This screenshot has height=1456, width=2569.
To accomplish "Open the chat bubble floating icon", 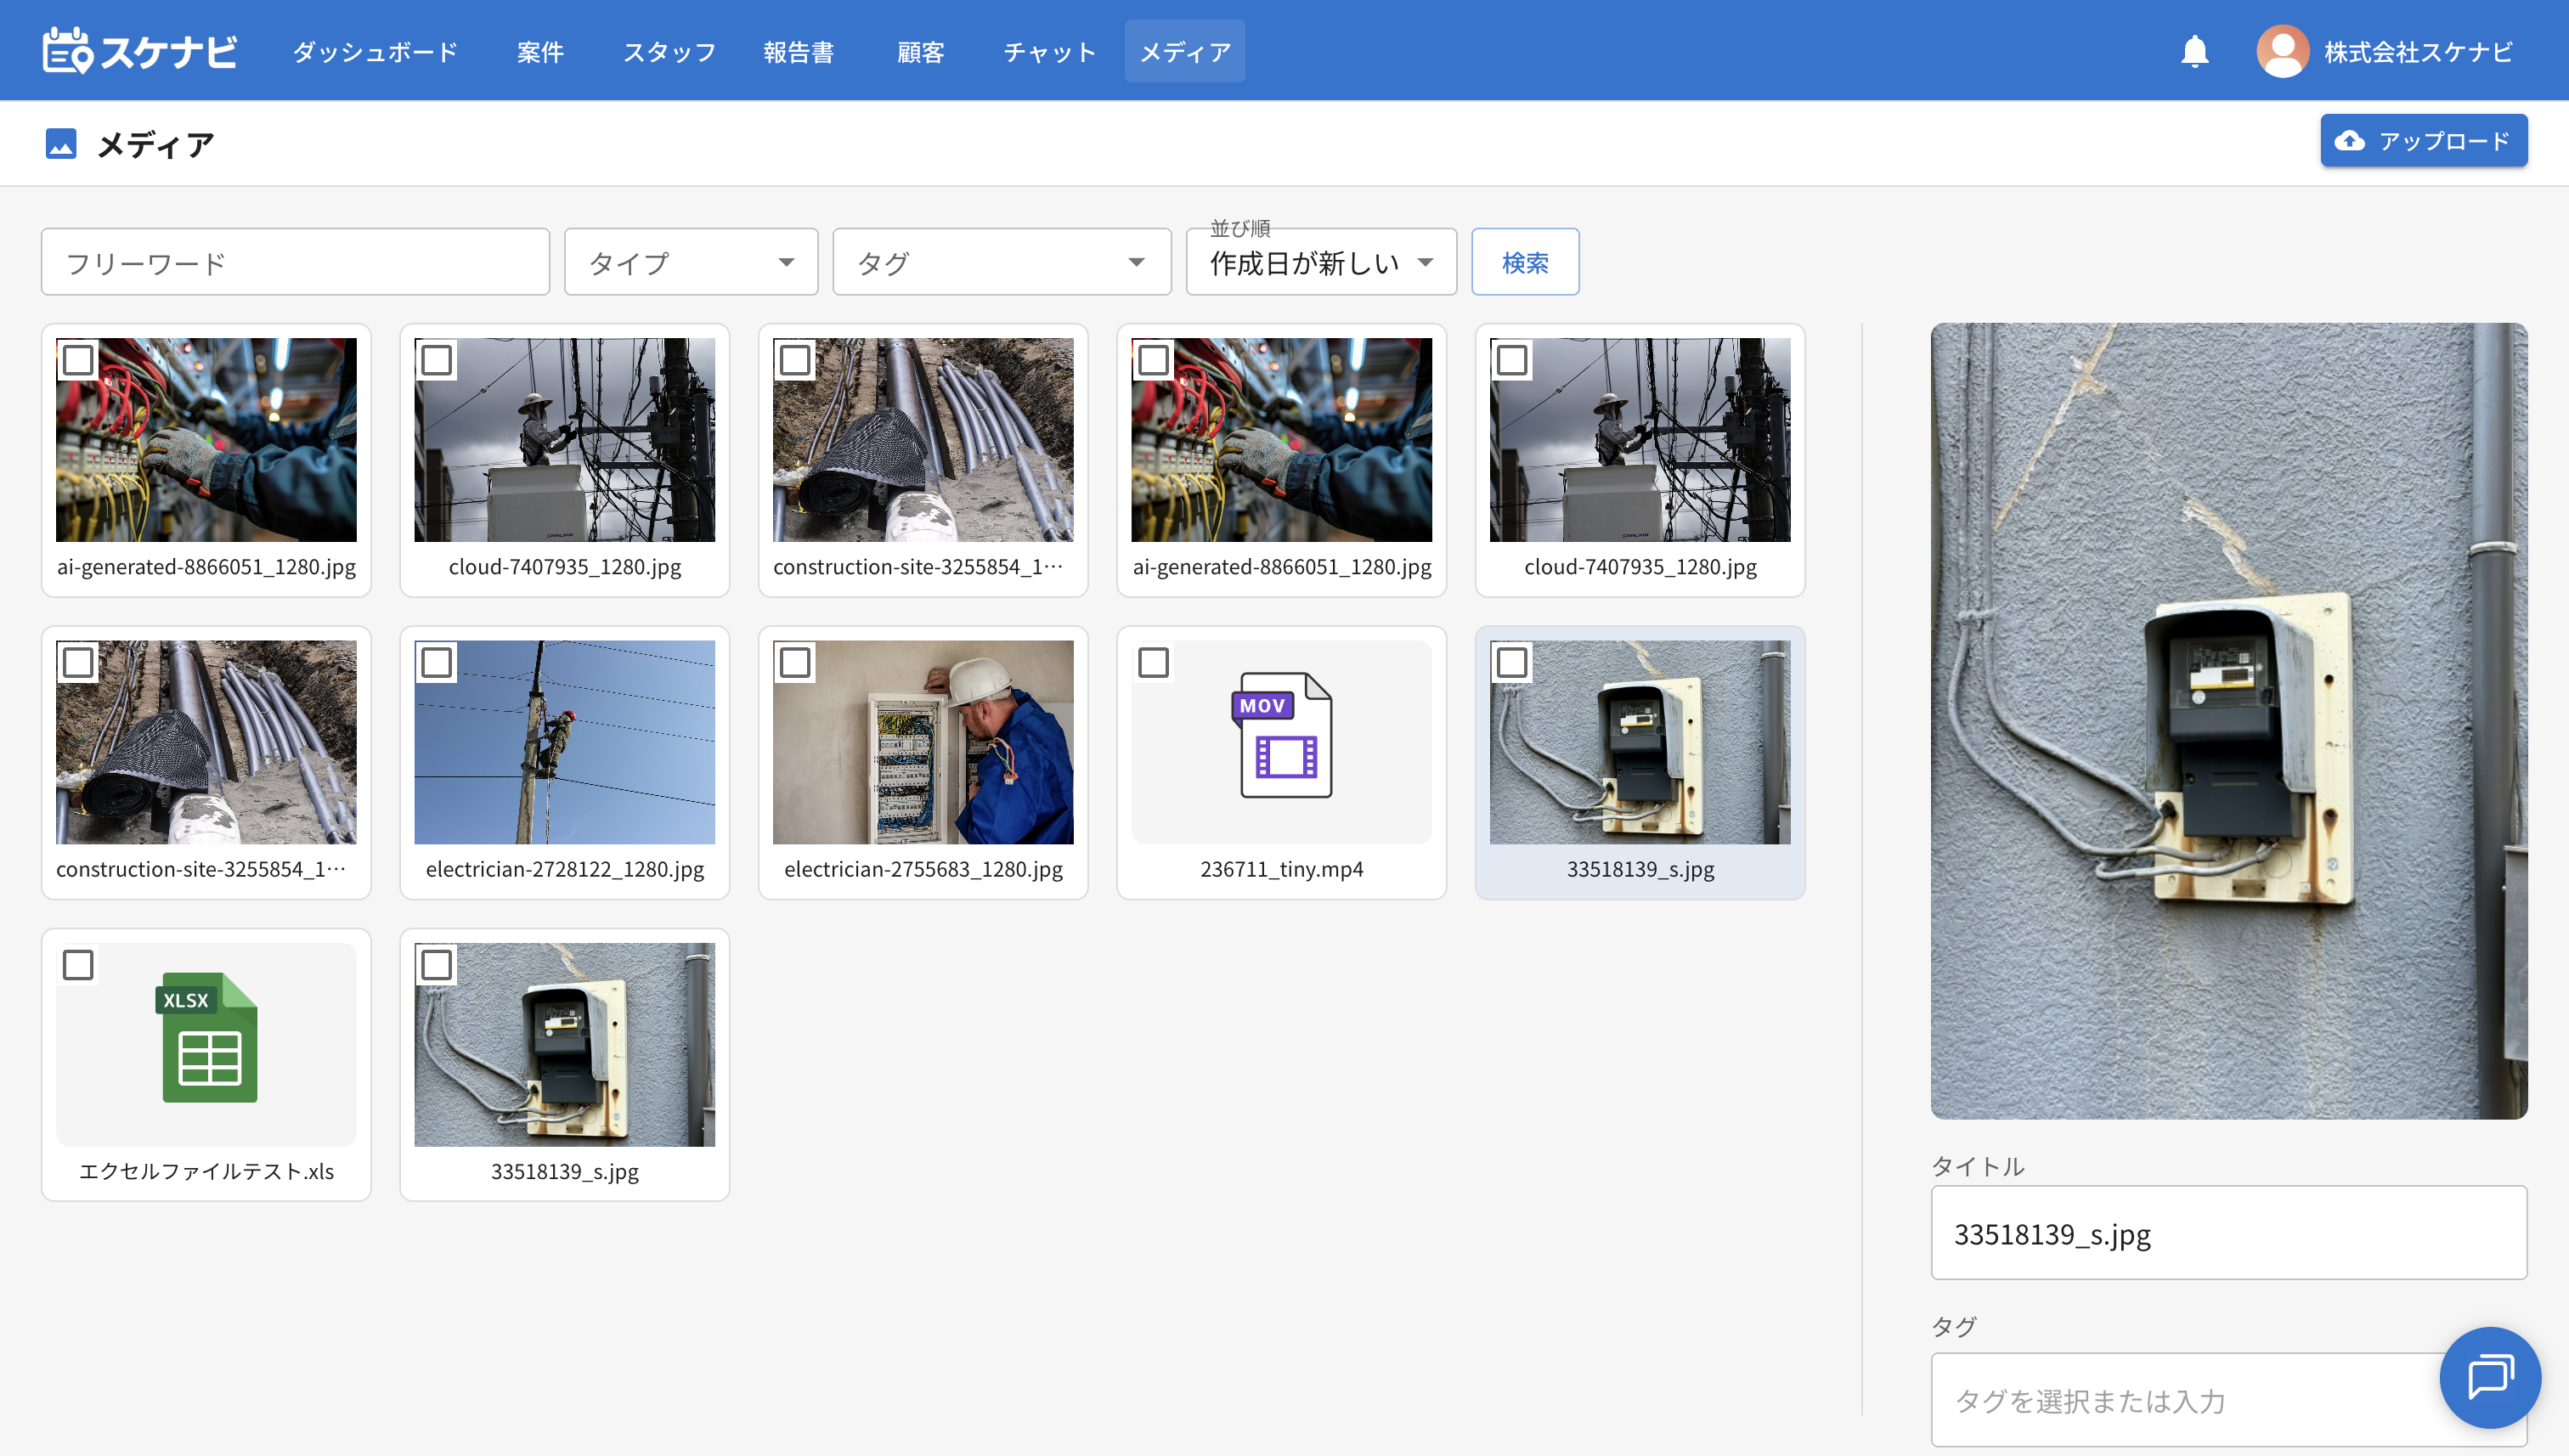I will click(x=2489, y=1377).
